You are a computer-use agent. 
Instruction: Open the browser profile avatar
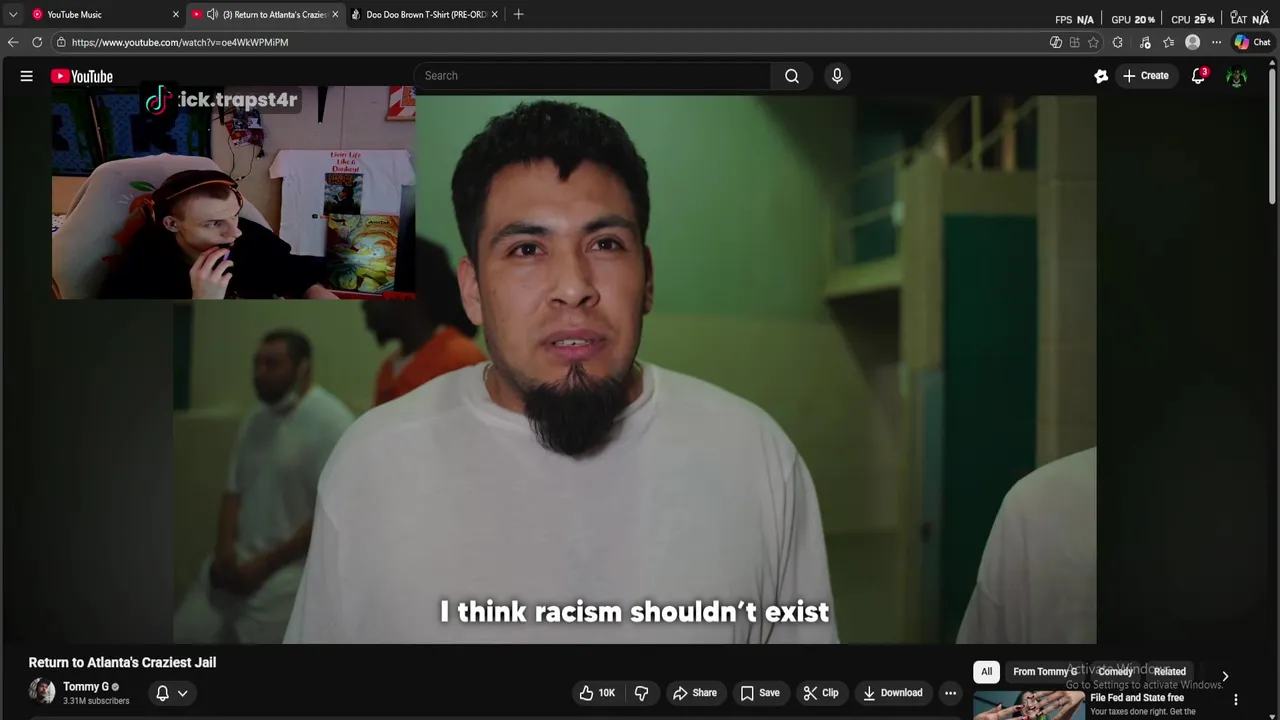tap(1192, 42)
